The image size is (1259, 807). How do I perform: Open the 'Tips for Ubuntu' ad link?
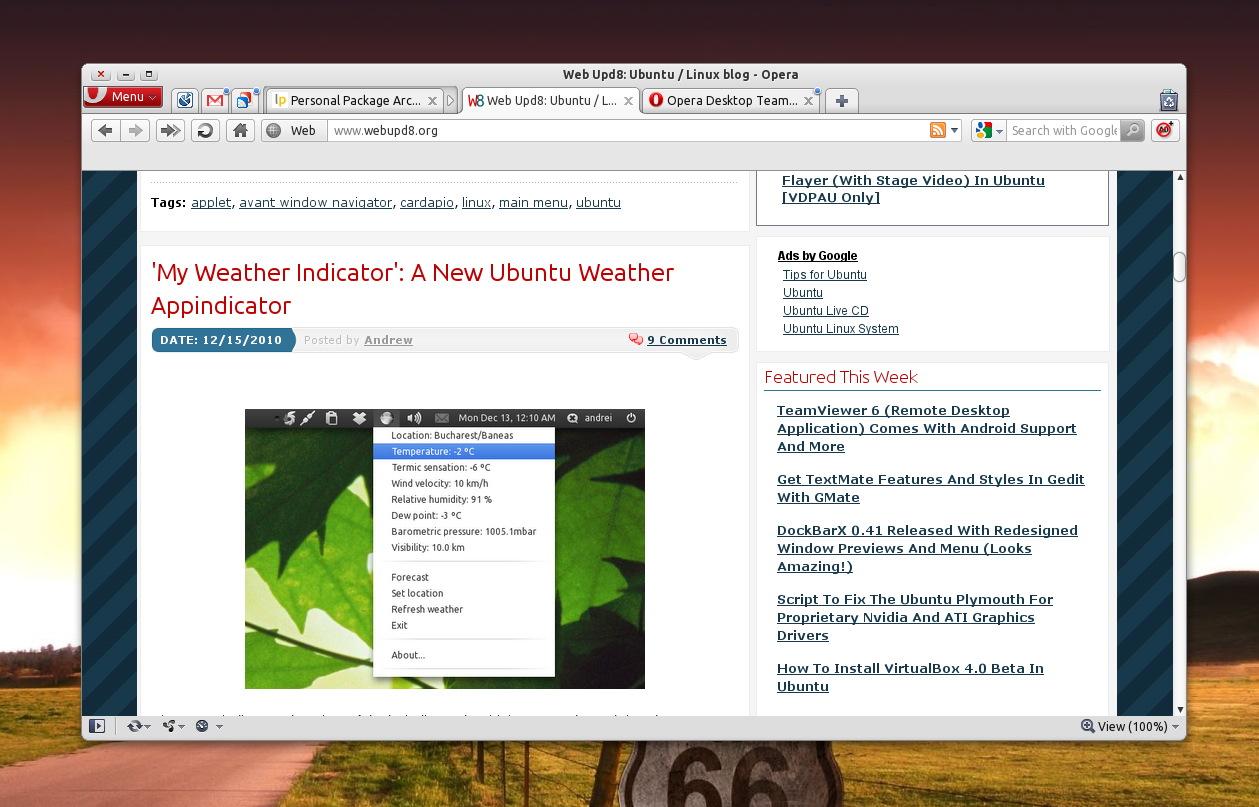(x=825, y=275)
